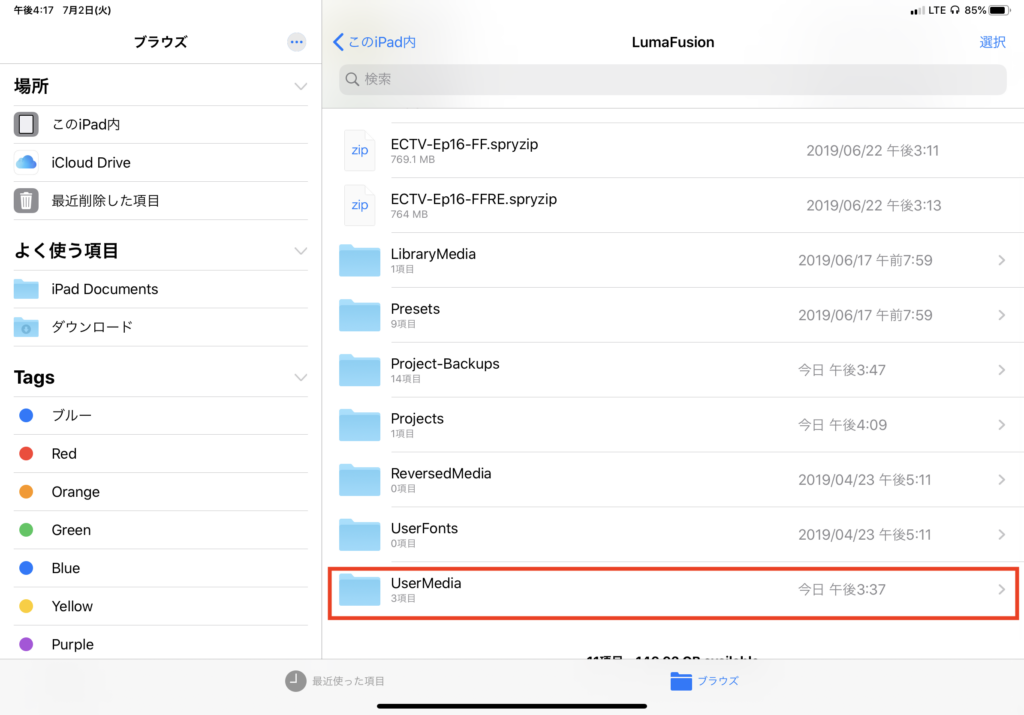Tap the Projects folder icon
1024x715 pixels.
click(x=359, y=424)
